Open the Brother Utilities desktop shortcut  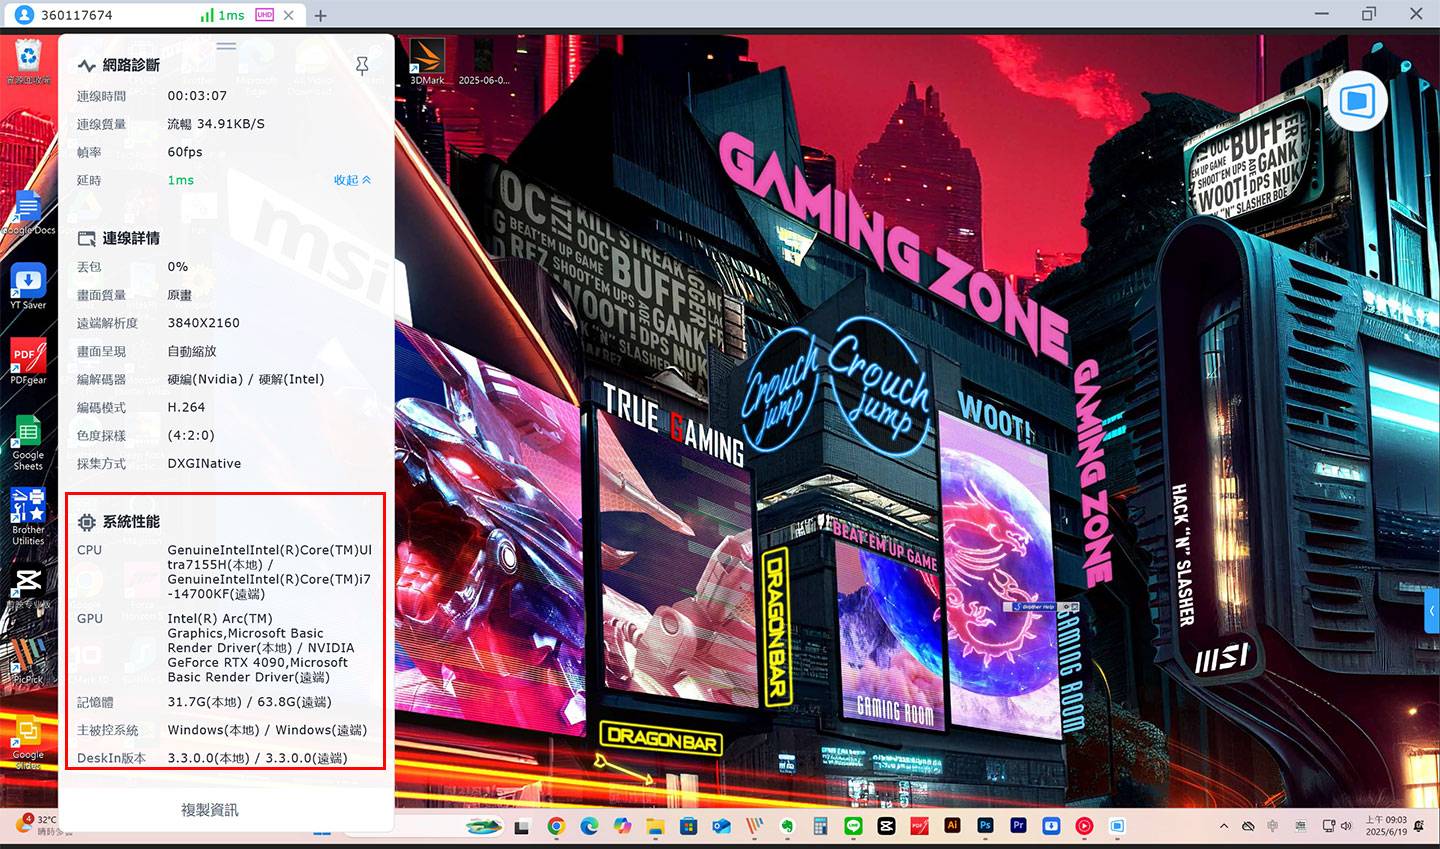point(28,516)
